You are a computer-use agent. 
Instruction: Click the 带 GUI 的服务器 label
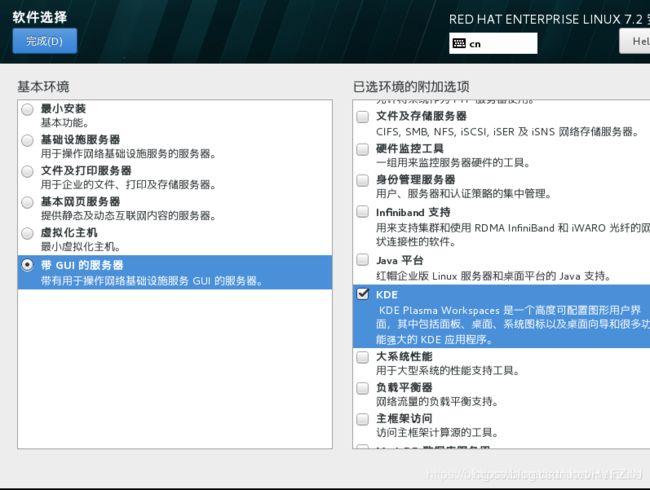[82, 265]
